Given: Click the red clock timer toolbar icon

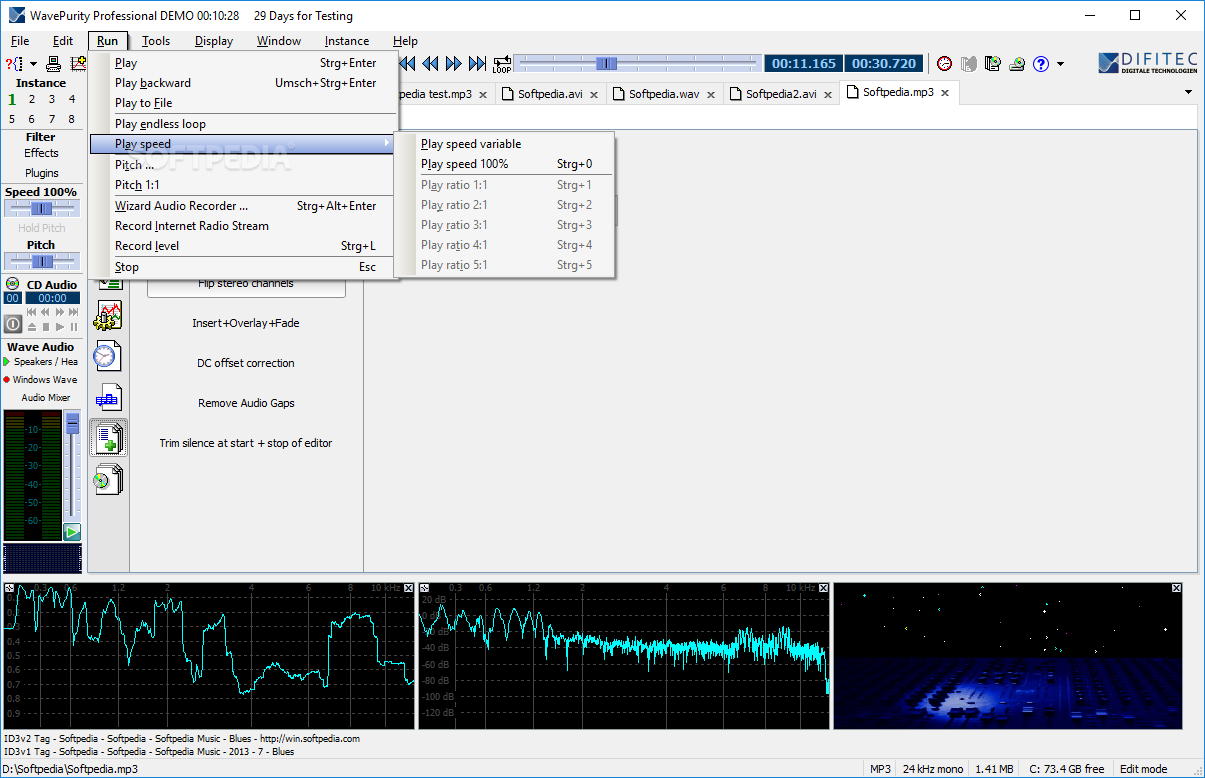Looking at the screenshot, I should [944, 63].
